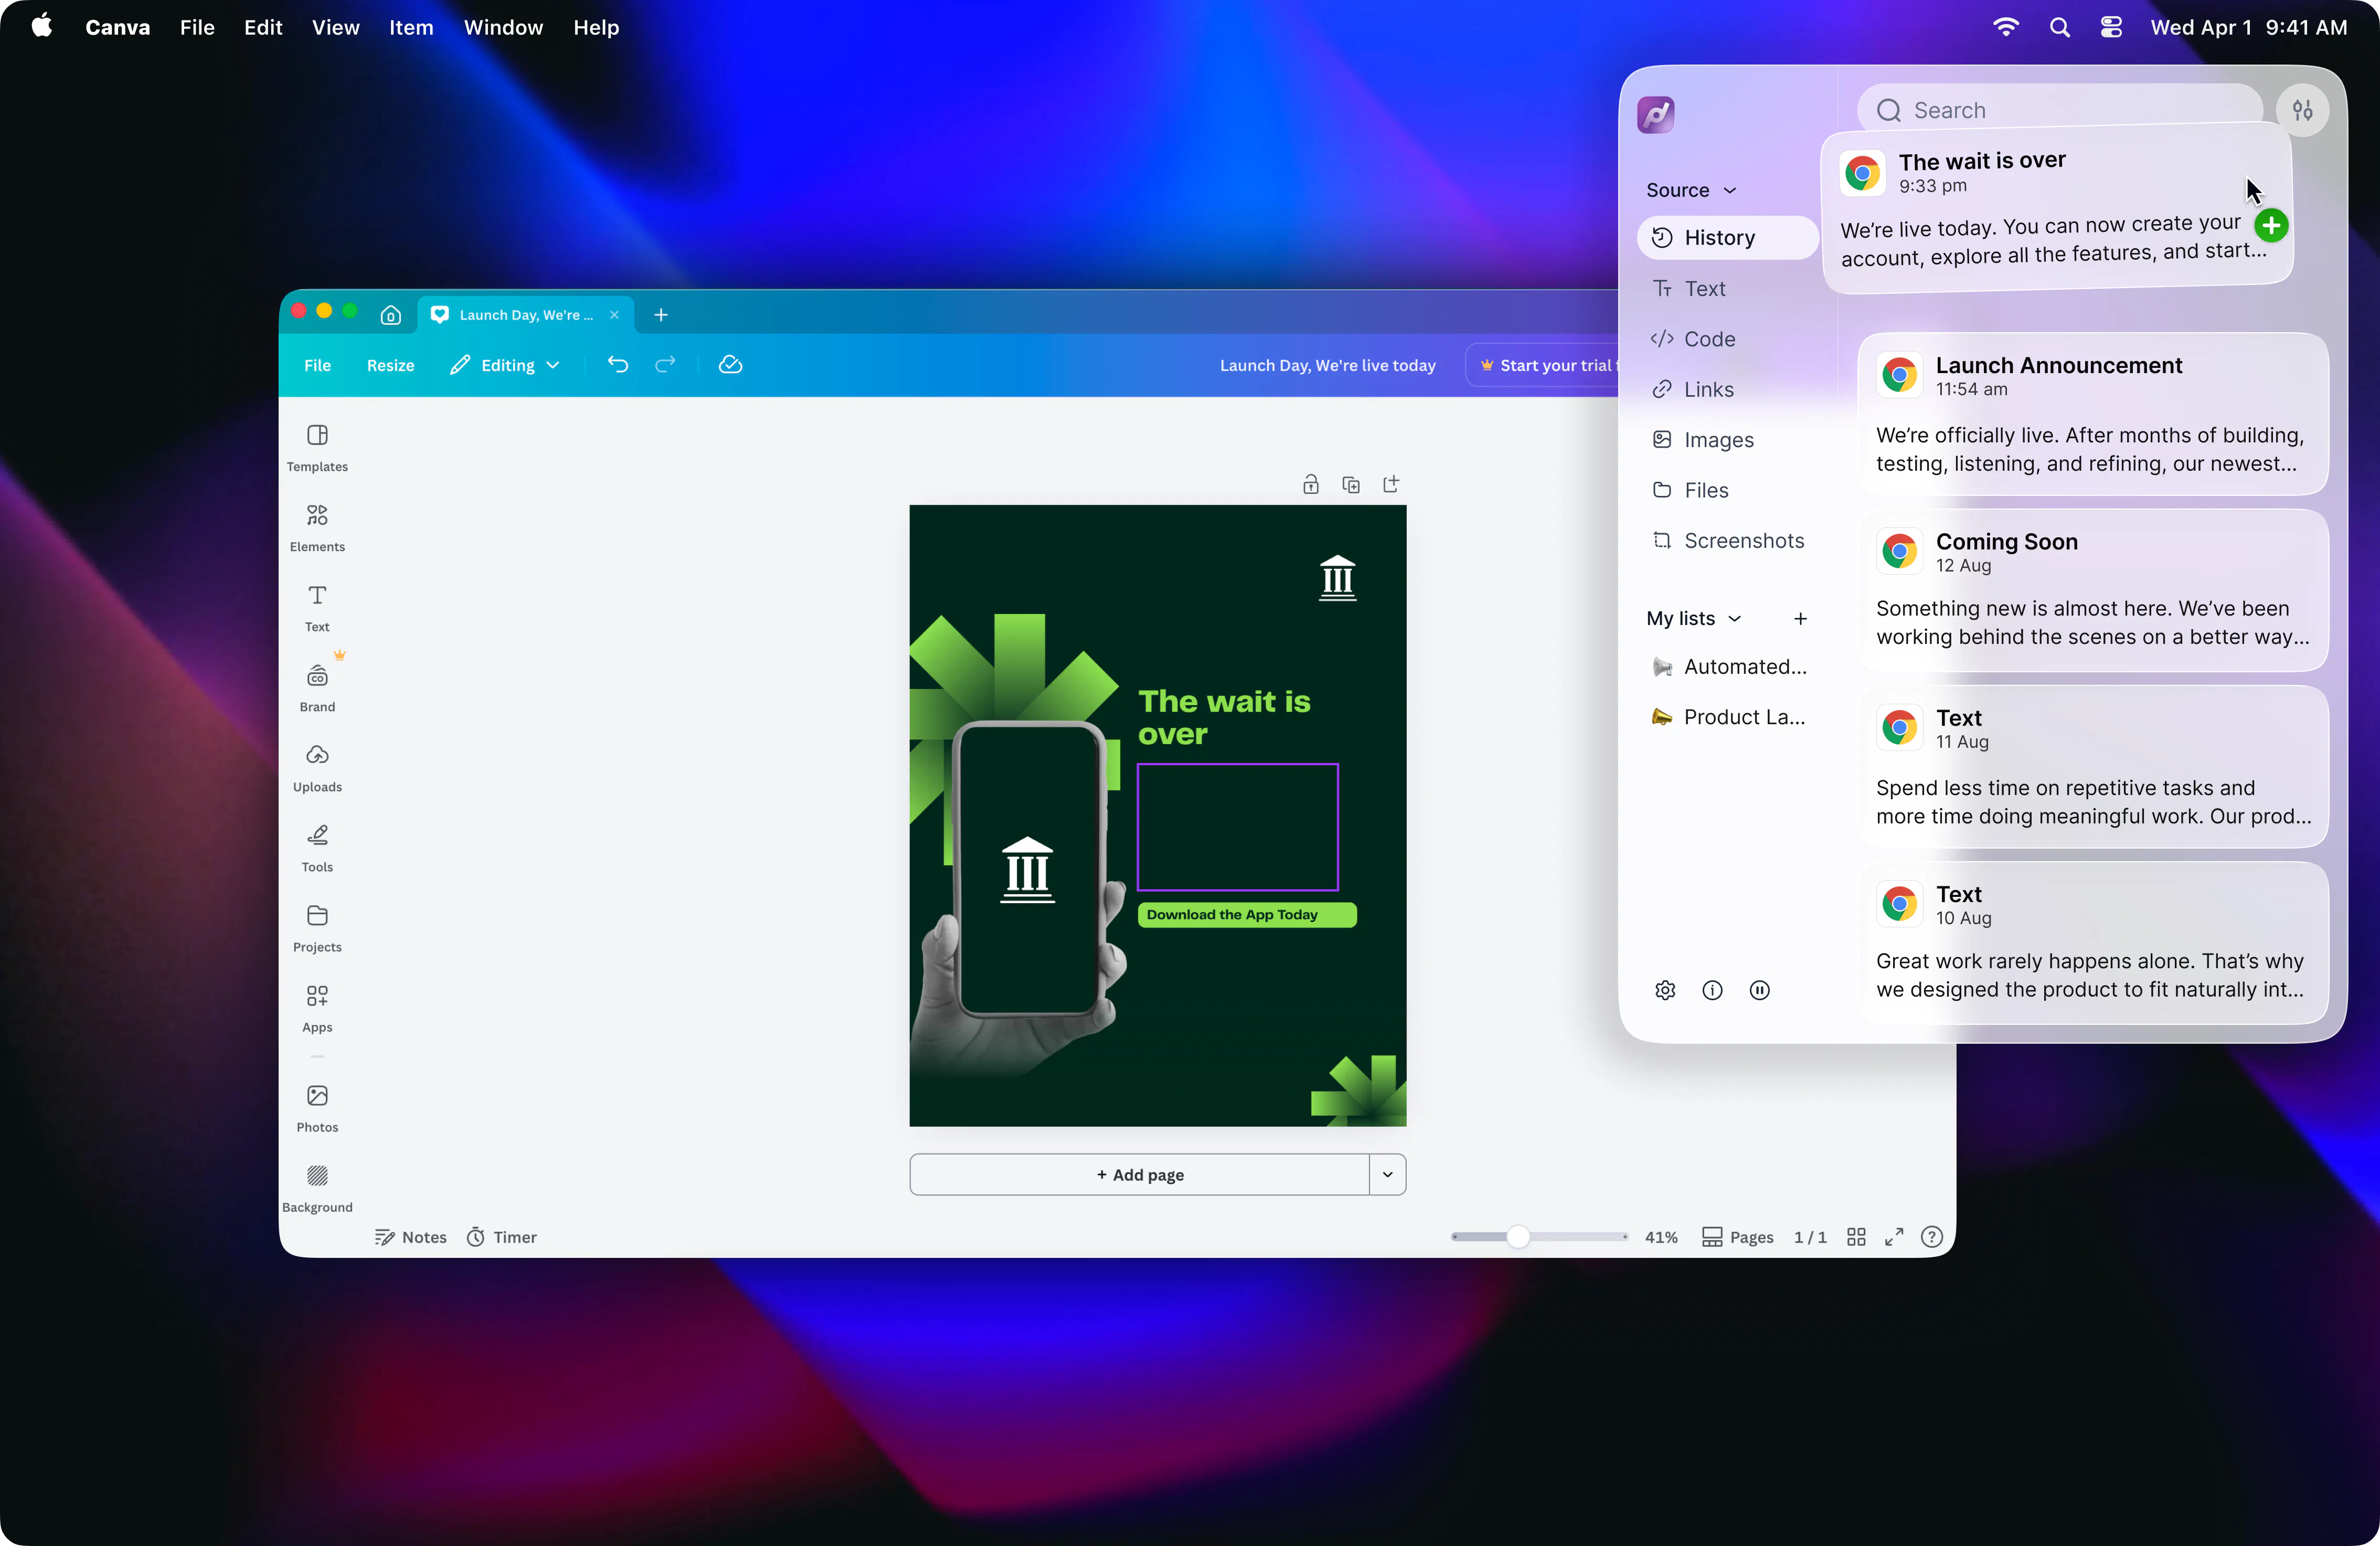The height and width of the screenshot is (1546, 2380).
Task: Click File in the Canva editor toolbar
Action: 317,365
